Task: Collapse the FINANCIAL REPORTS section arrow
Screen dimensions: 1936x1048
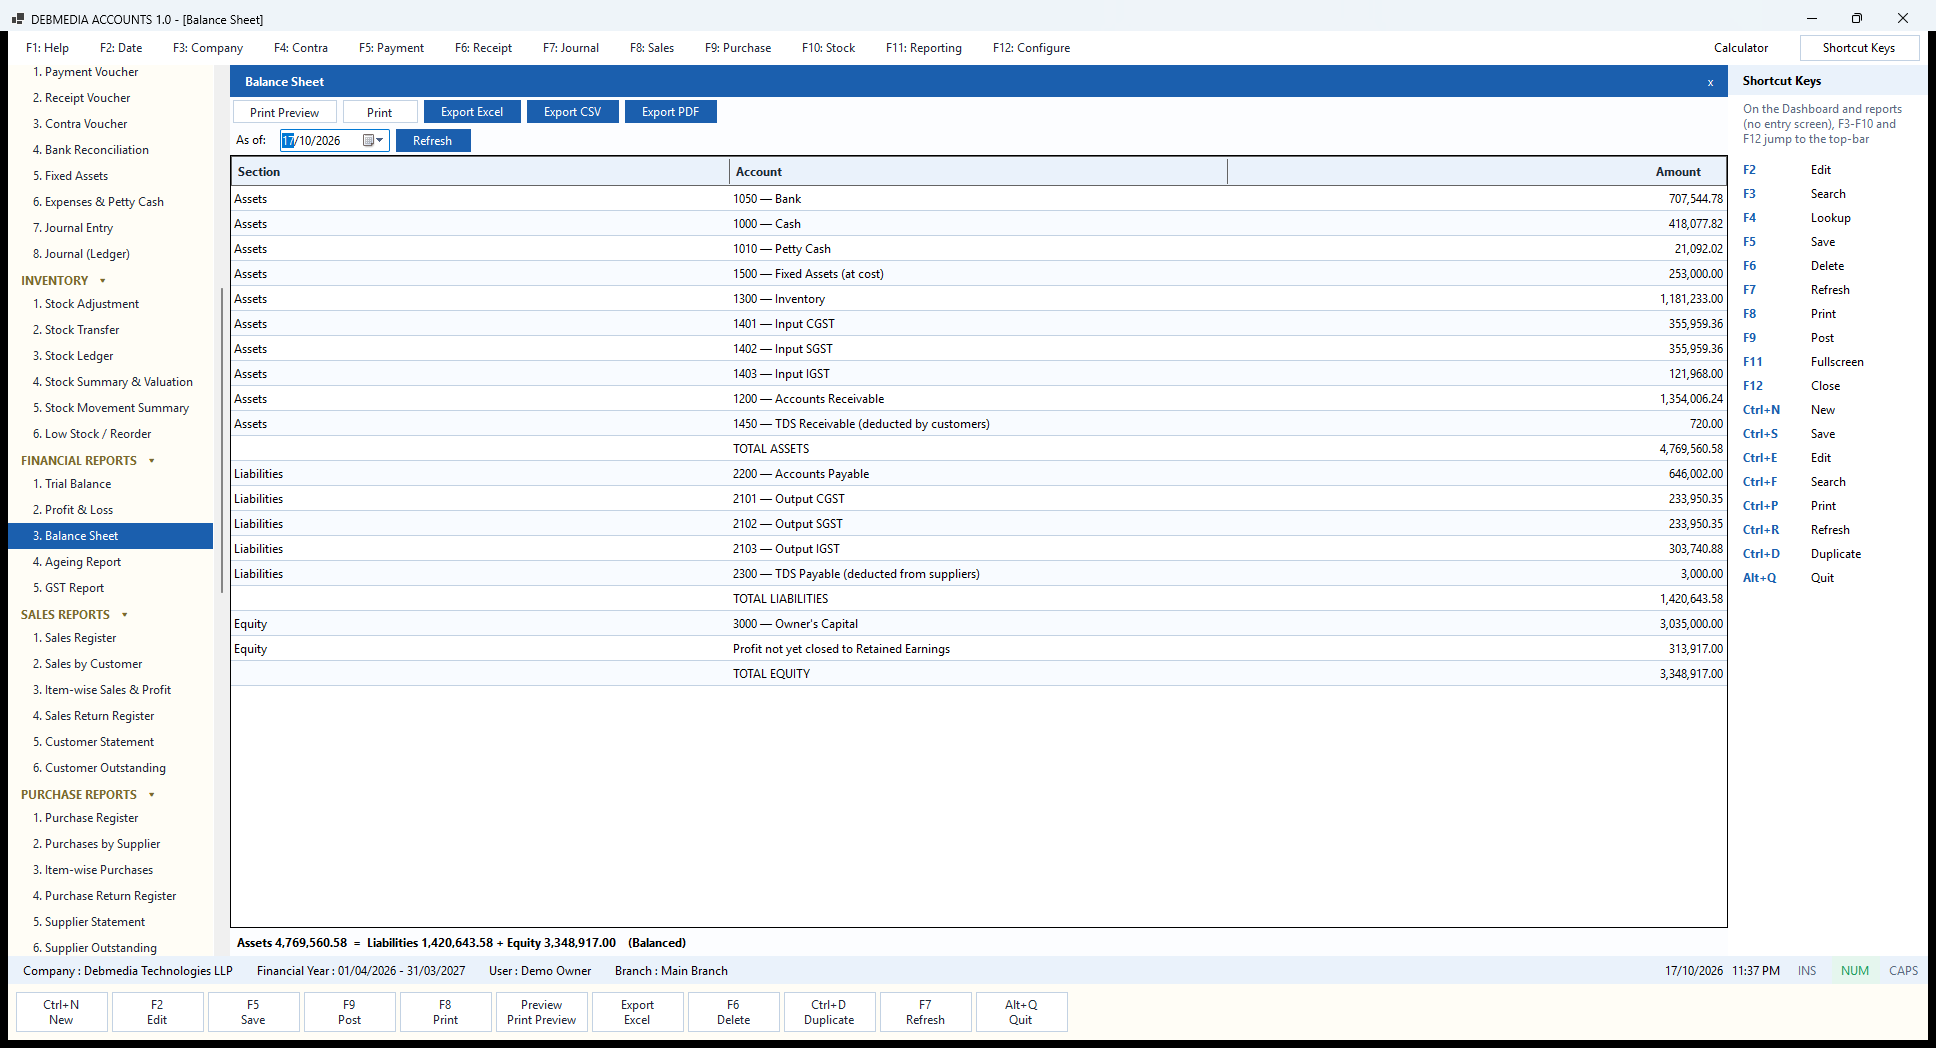Action: click(x=152, y=461)
